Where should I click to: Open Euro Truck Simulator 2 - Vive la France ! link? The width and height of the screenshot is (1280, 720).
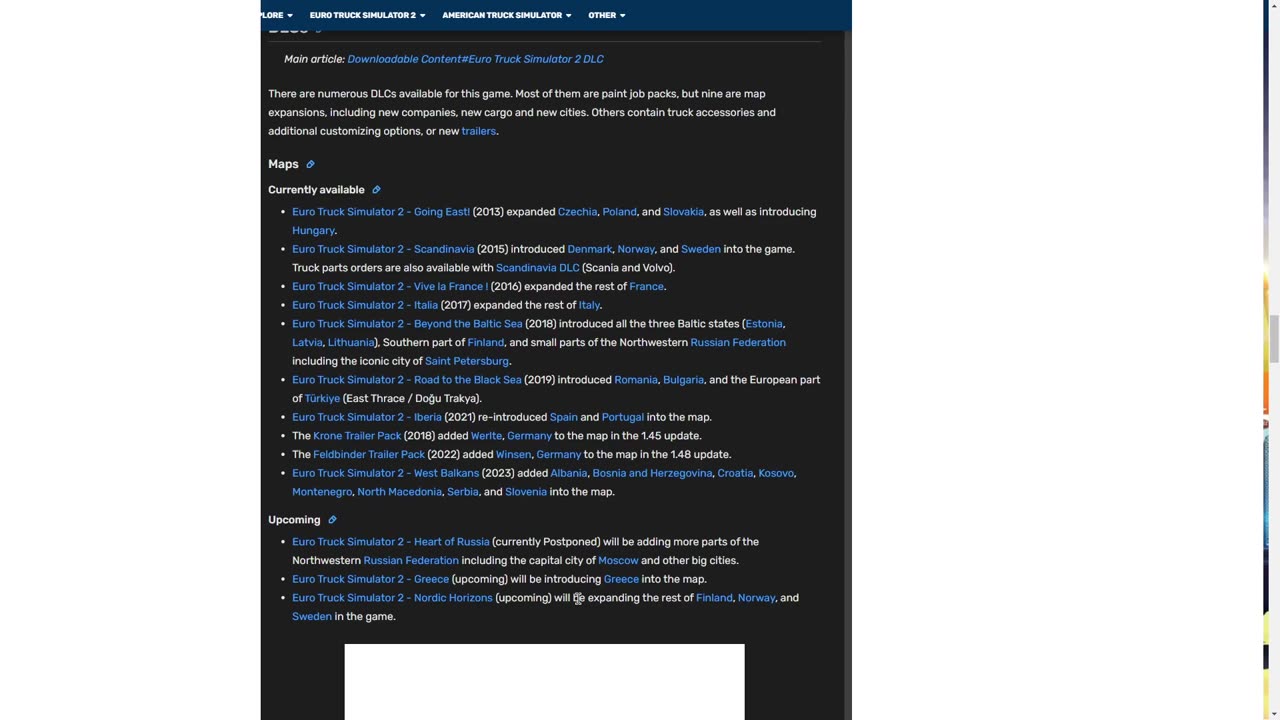point(390,287)
